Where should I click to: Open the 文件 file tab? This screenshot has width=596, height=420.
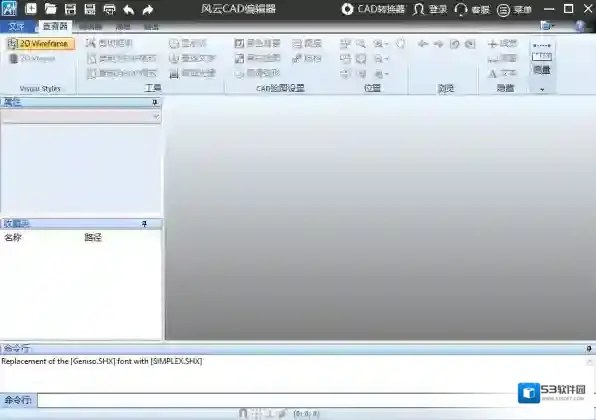[16, 26]
